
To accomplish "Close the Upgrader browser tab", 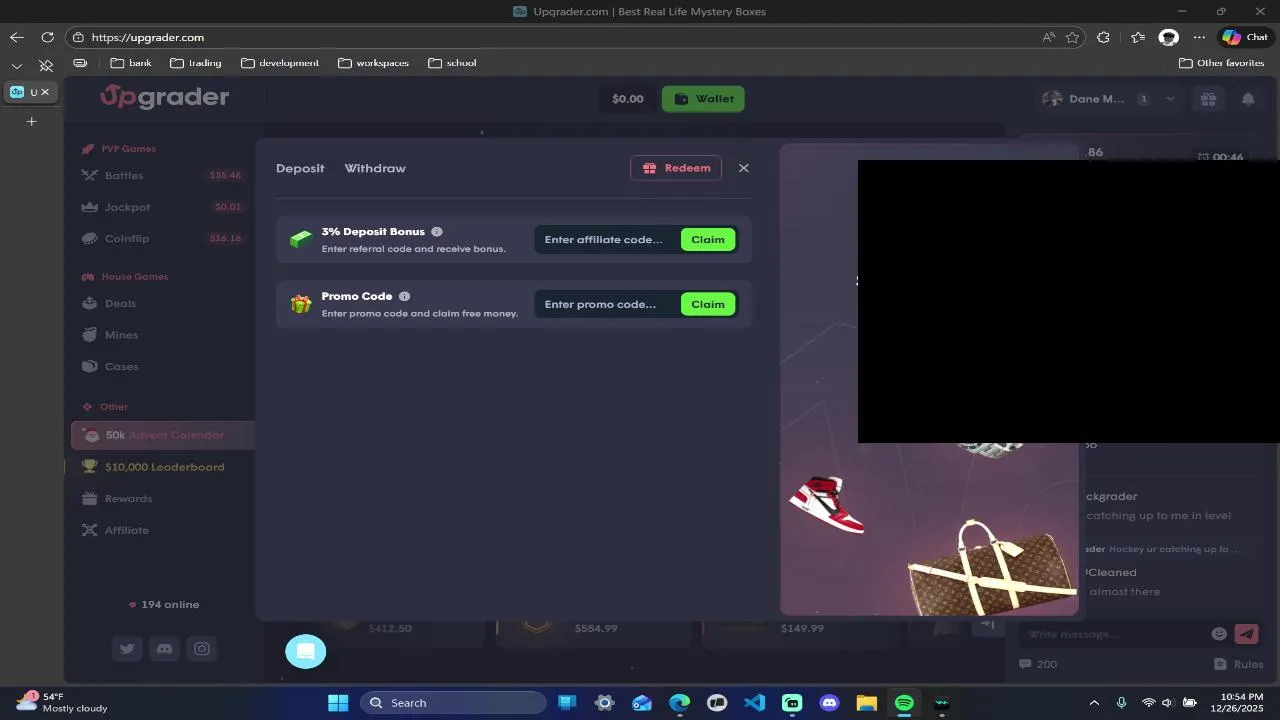I will [x=44, y=92].
